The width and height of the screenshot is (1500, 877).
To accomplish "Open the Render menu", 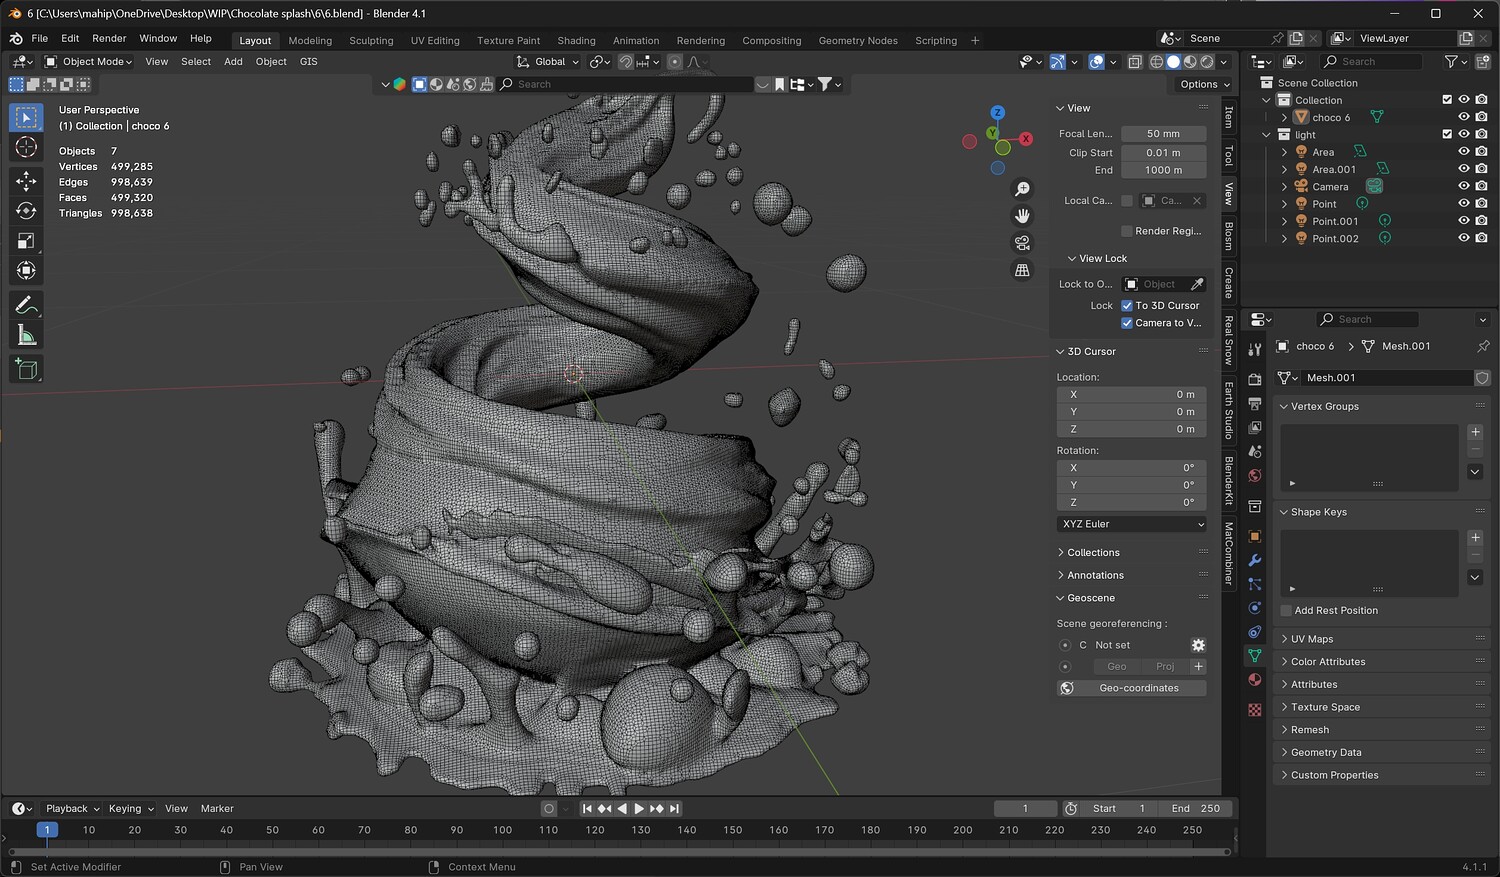I will 109,38.
